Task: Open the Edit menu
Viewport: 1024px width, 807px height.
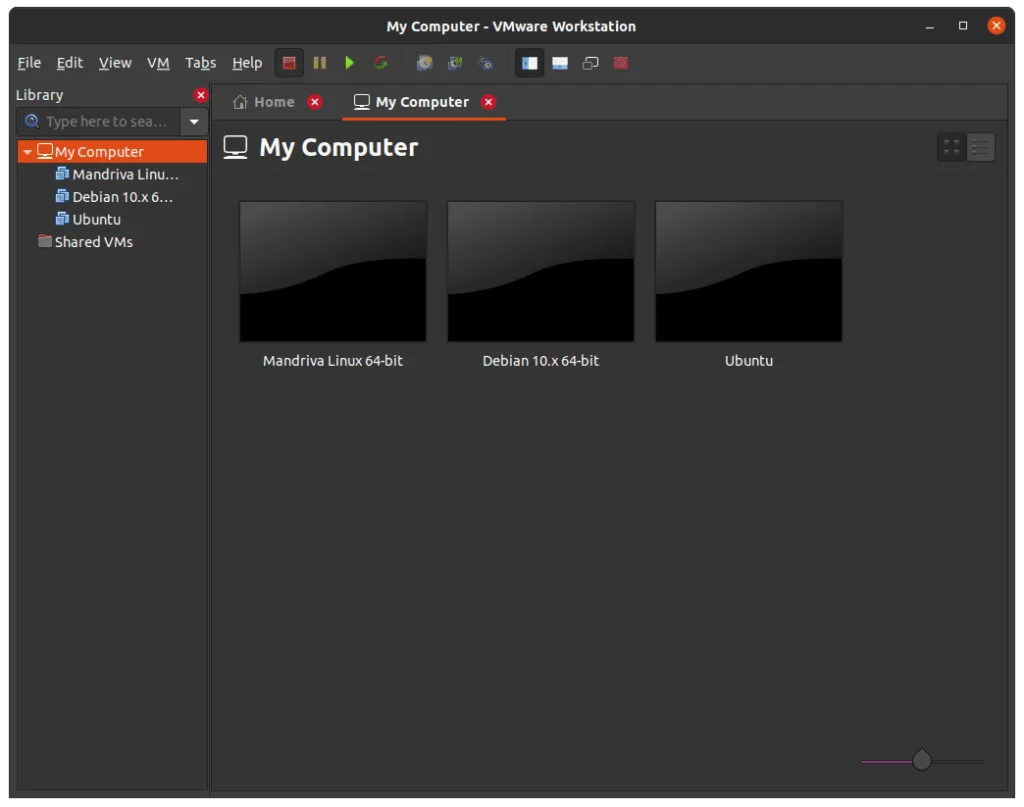Action: pos(69,63)
